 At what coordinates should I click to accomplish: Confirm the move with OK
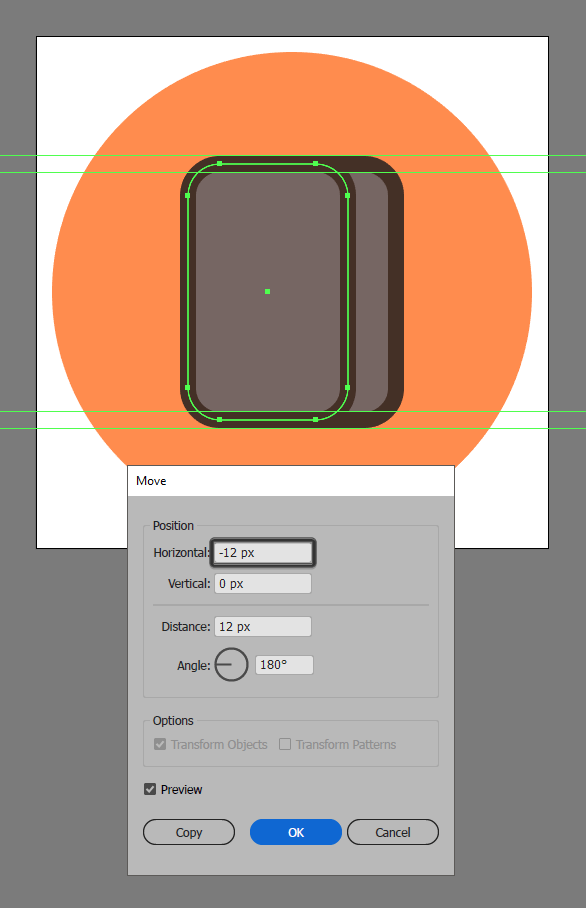click(296, 832)
